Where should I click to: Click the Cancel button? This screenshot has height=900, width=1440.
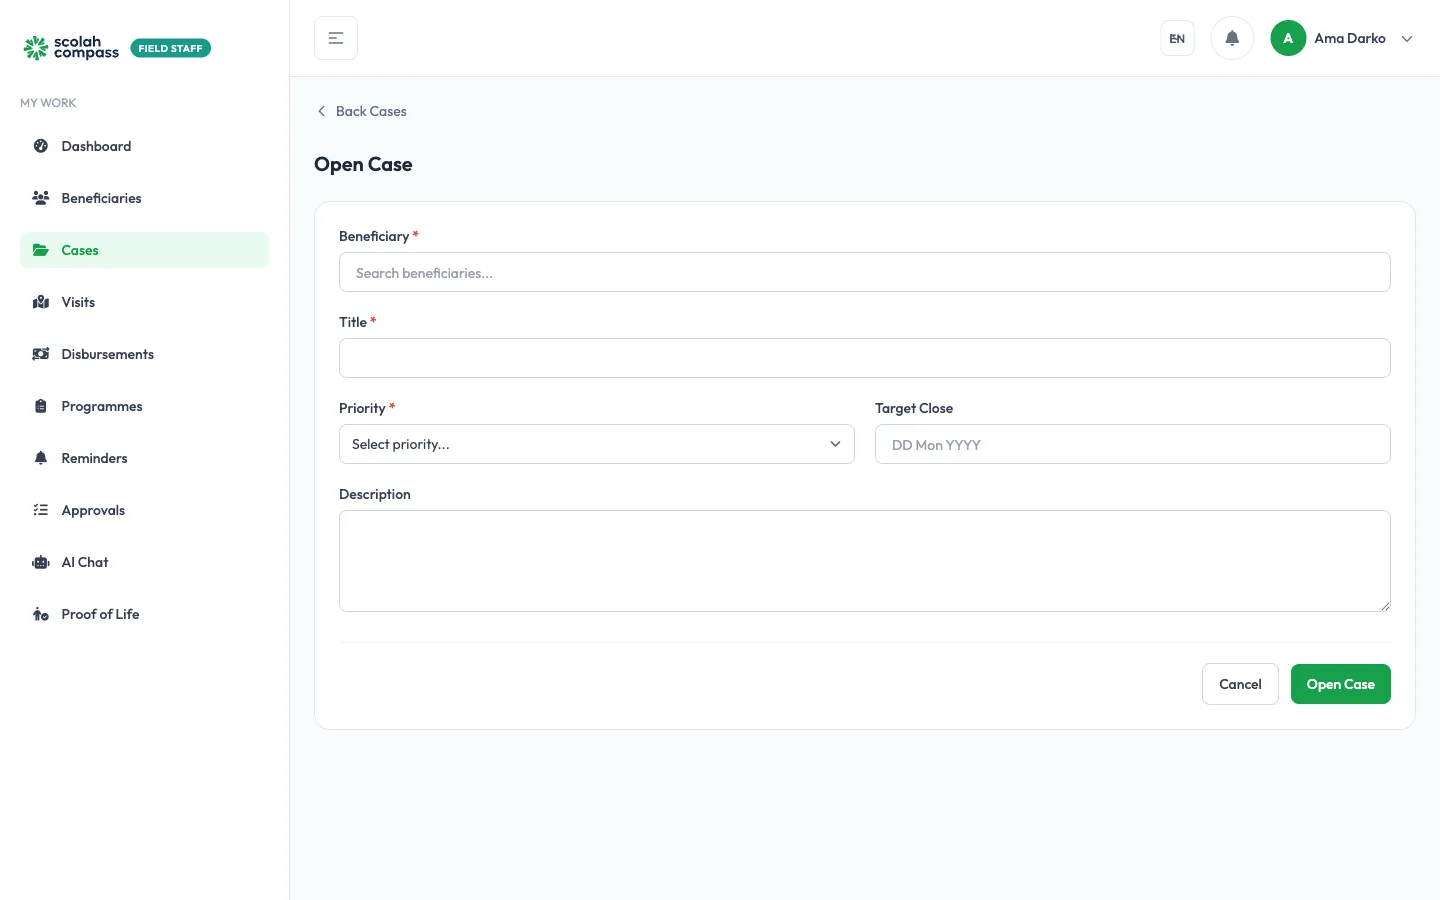pos(1240,684)
